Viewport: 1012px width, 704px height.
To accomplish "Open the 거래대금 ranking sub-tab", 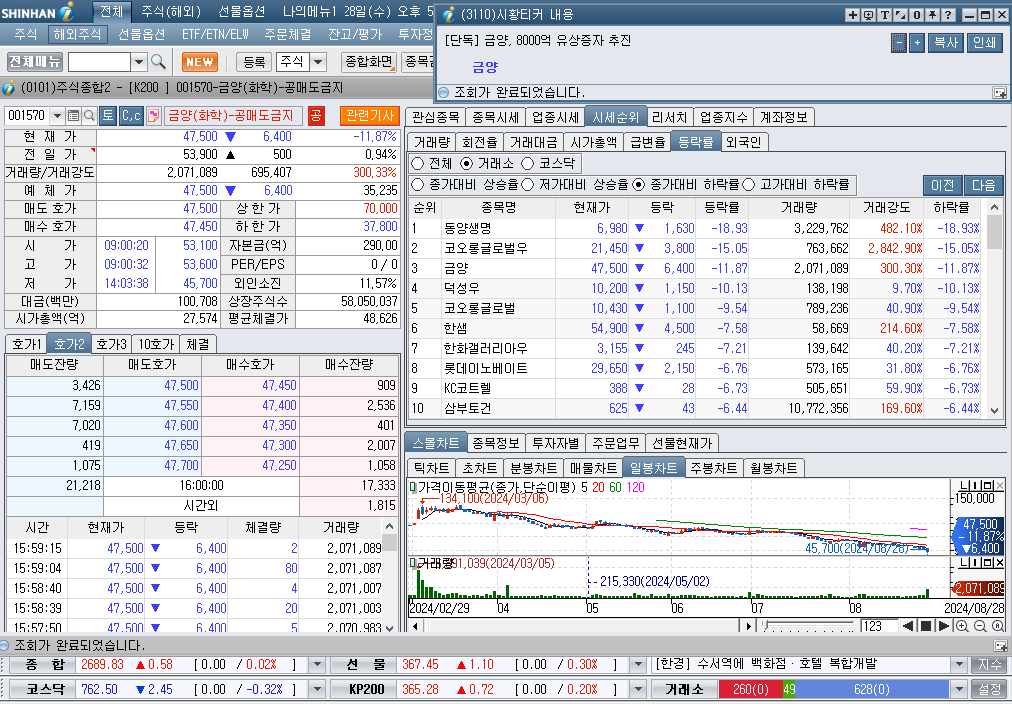I will point(533,142).
